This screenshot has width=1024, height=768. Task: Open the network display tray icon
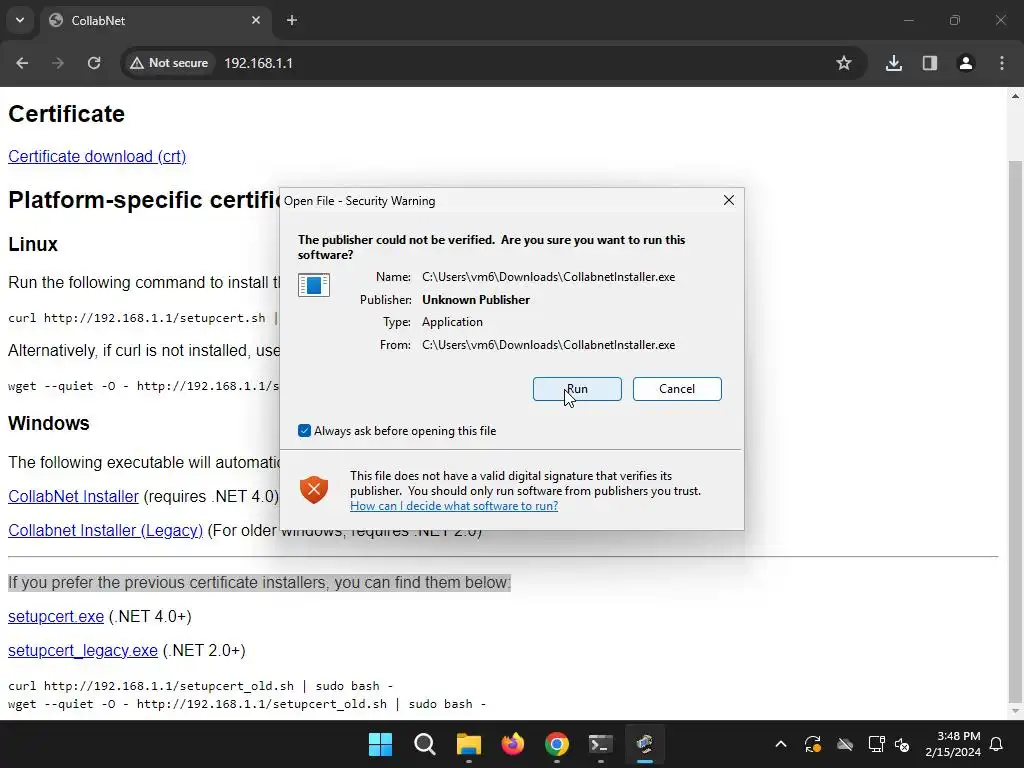876,744
